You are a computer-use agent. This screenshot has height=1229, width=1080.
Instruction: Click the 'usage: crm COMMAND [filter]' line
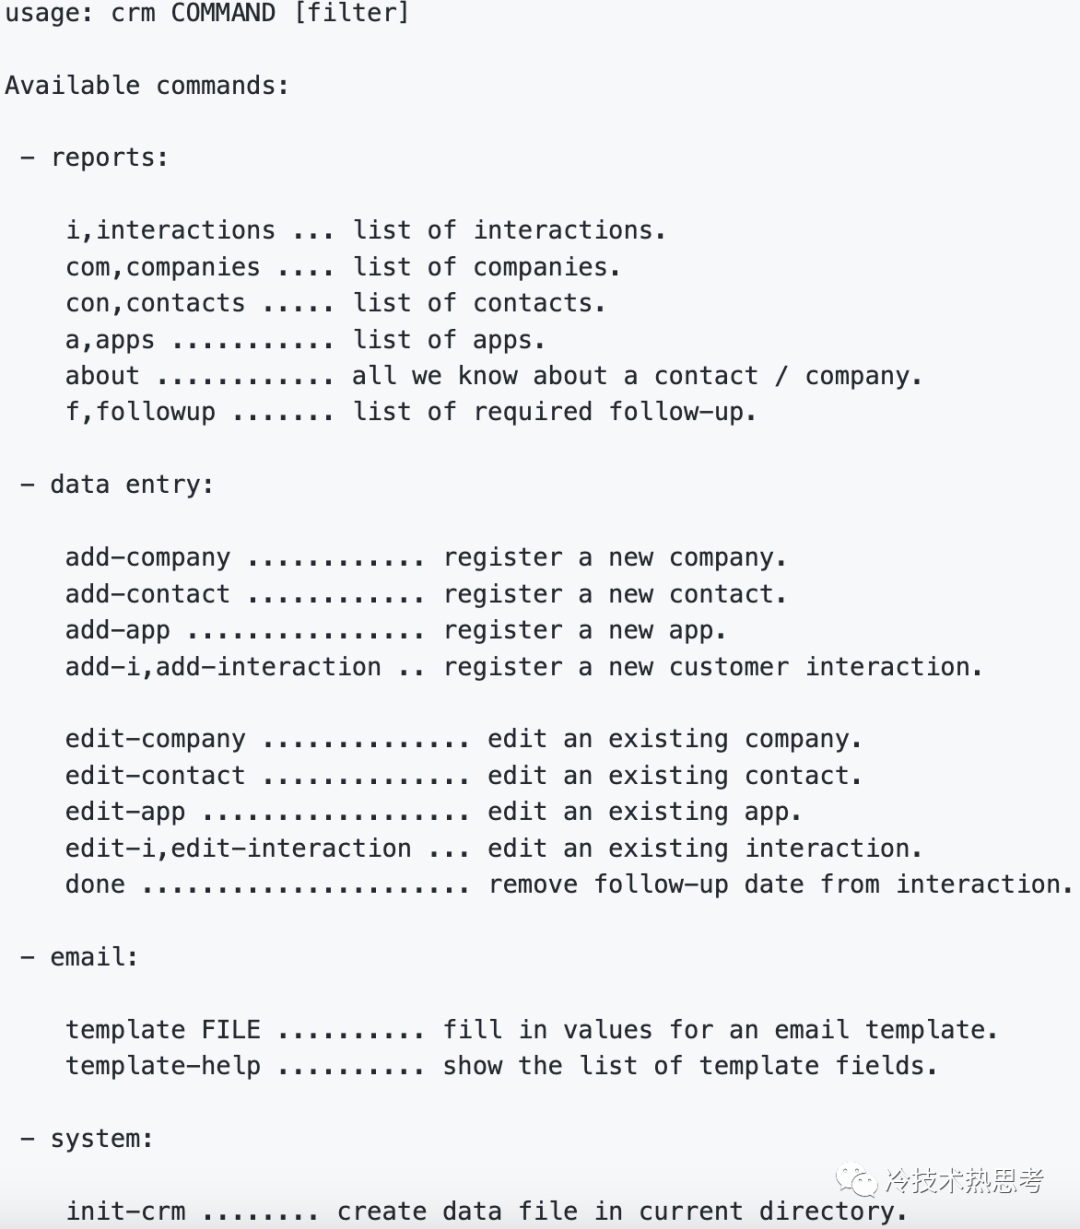(x=207, y=14)
